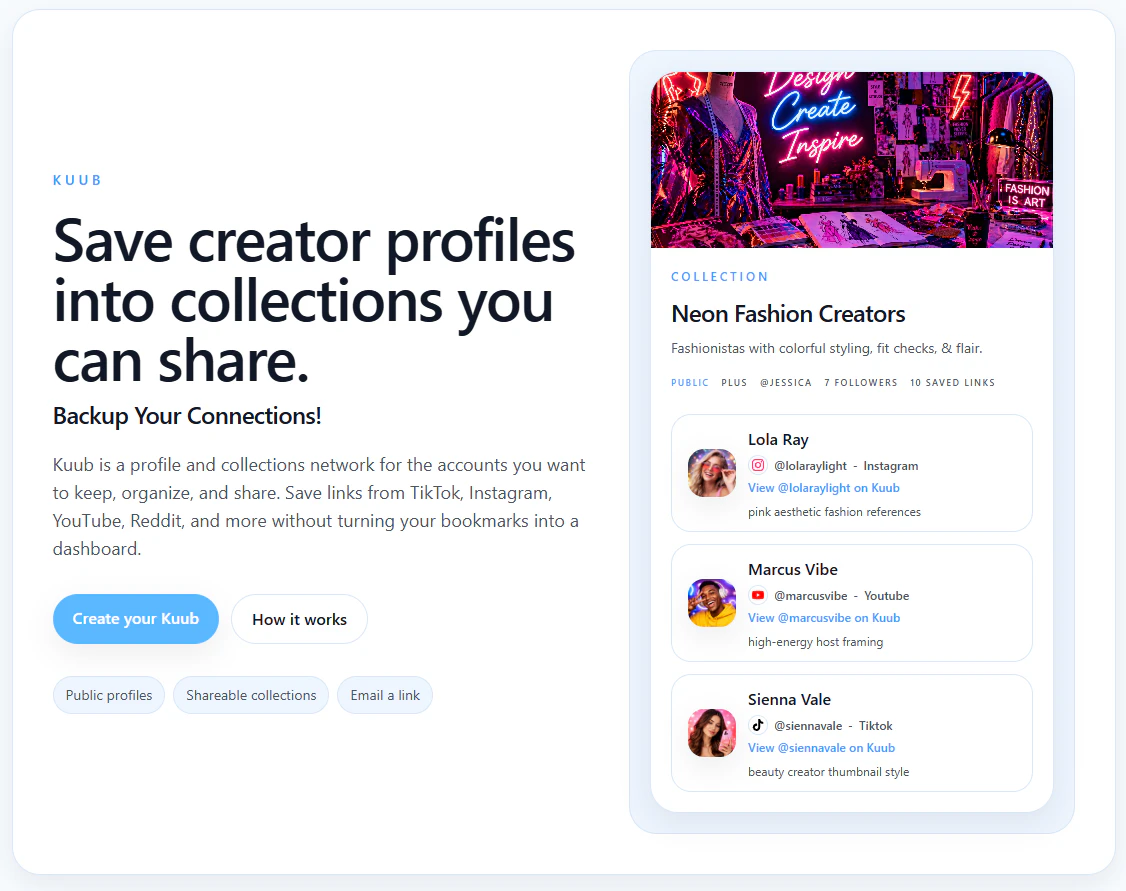Open Lola Ray's profile avatar
This screenshot has width=1126, height=891.
[x=711, y=473]
